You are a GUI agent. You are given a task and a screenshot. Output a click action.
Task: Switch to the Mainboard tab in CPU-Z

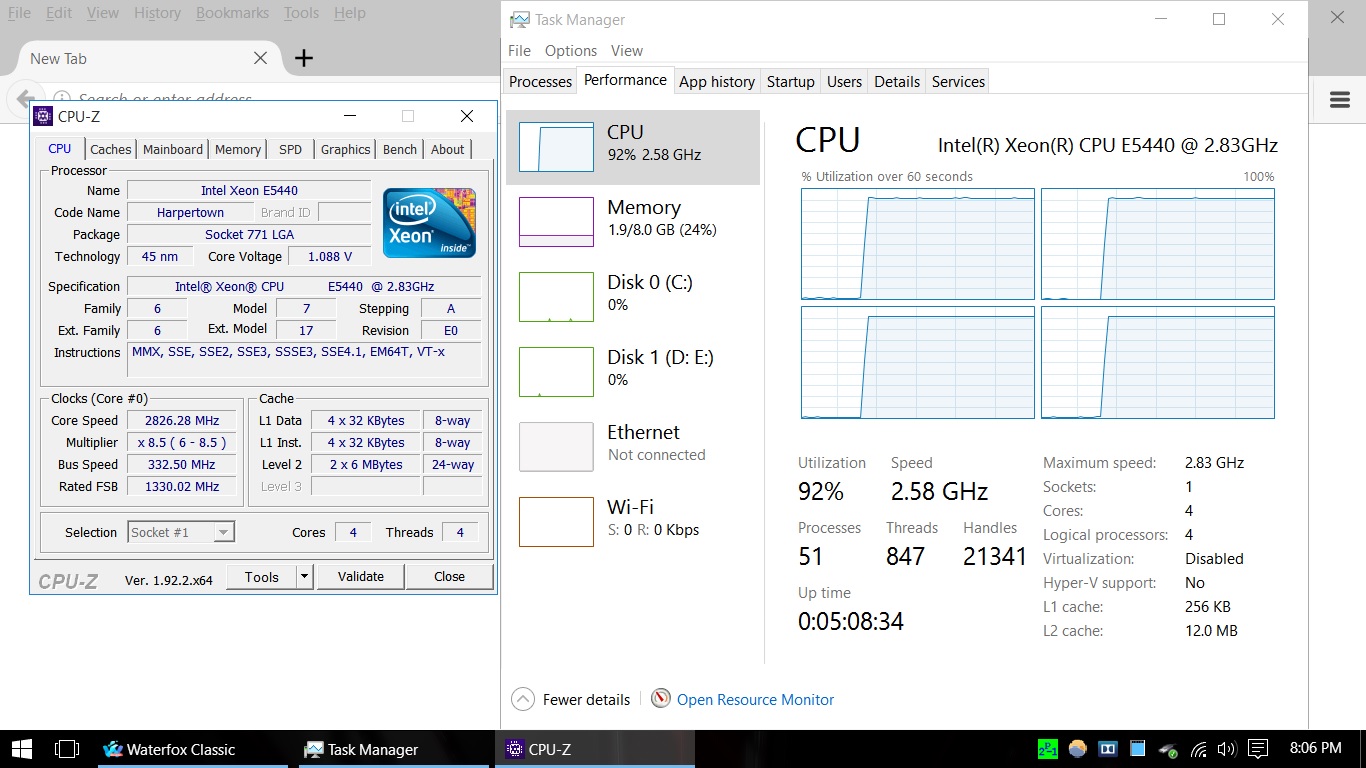click(x=173, y=149)
